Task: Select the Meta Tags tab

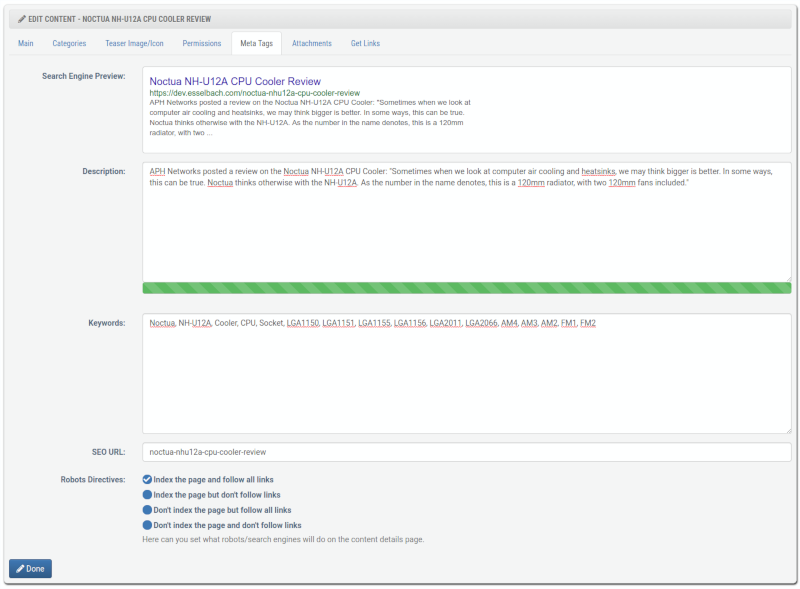Action: [x=256, y=43]
